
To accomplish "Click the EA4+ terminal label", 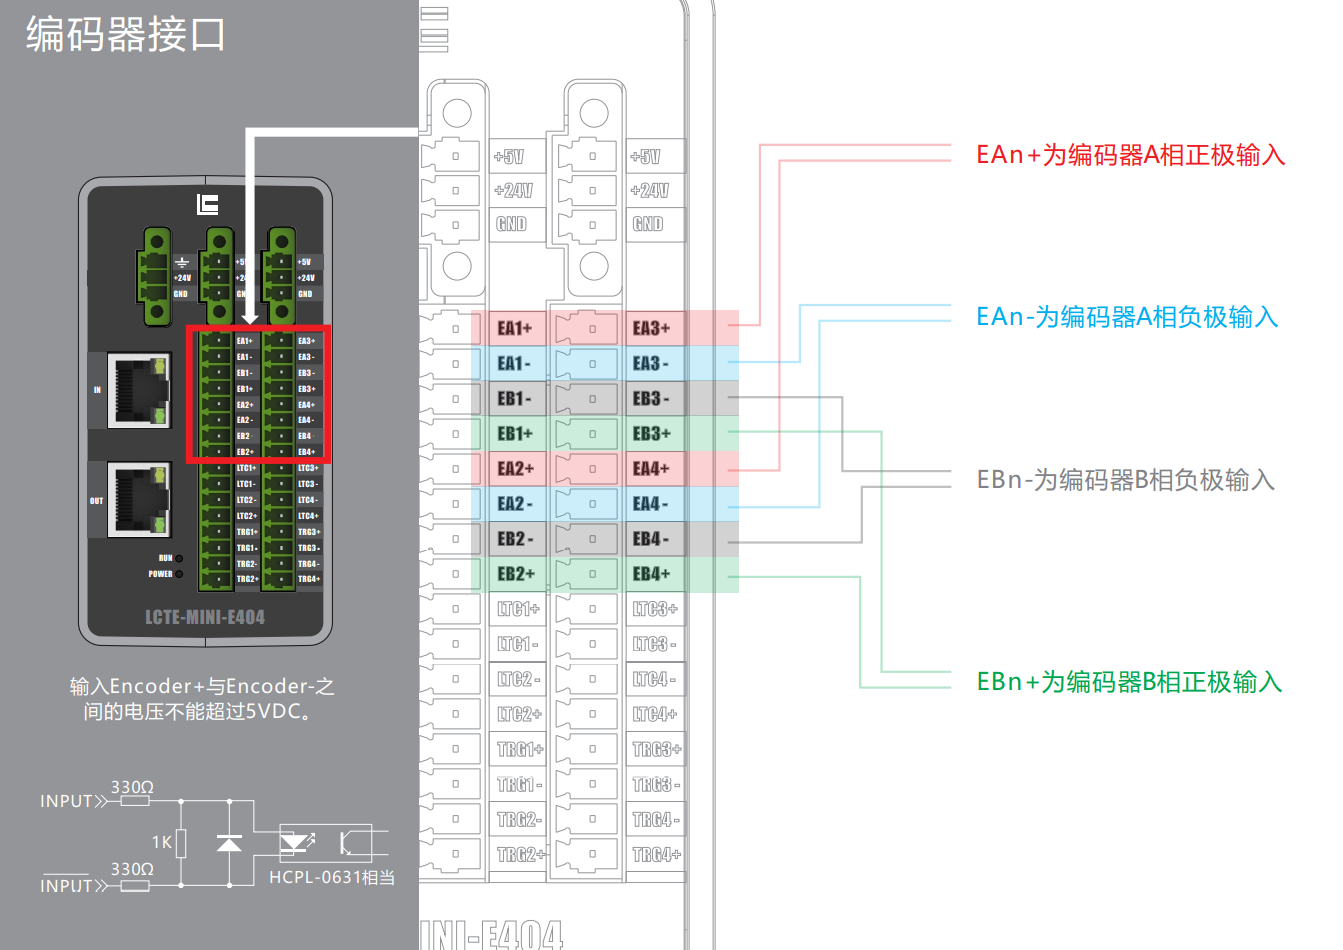I will coord(651,468).
